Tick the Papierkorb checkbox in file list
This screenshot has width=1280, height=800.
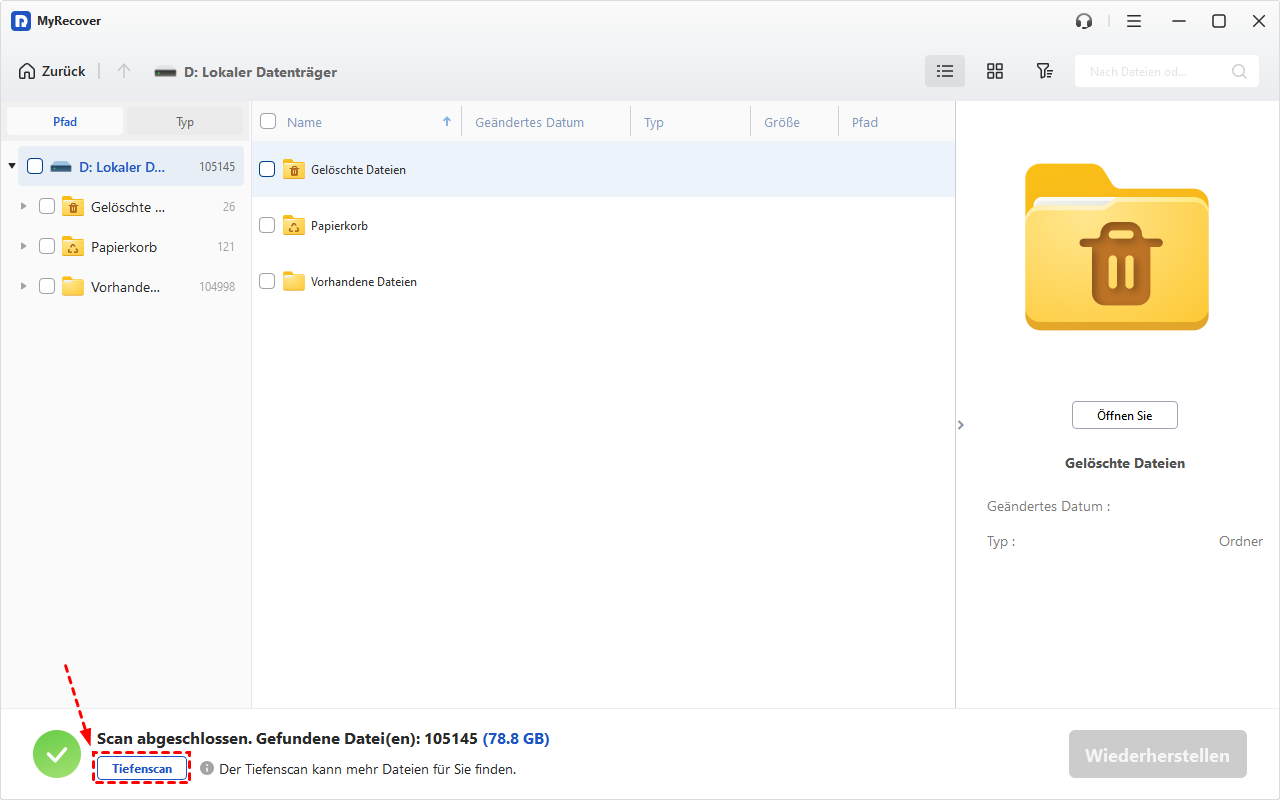[267, 225]
